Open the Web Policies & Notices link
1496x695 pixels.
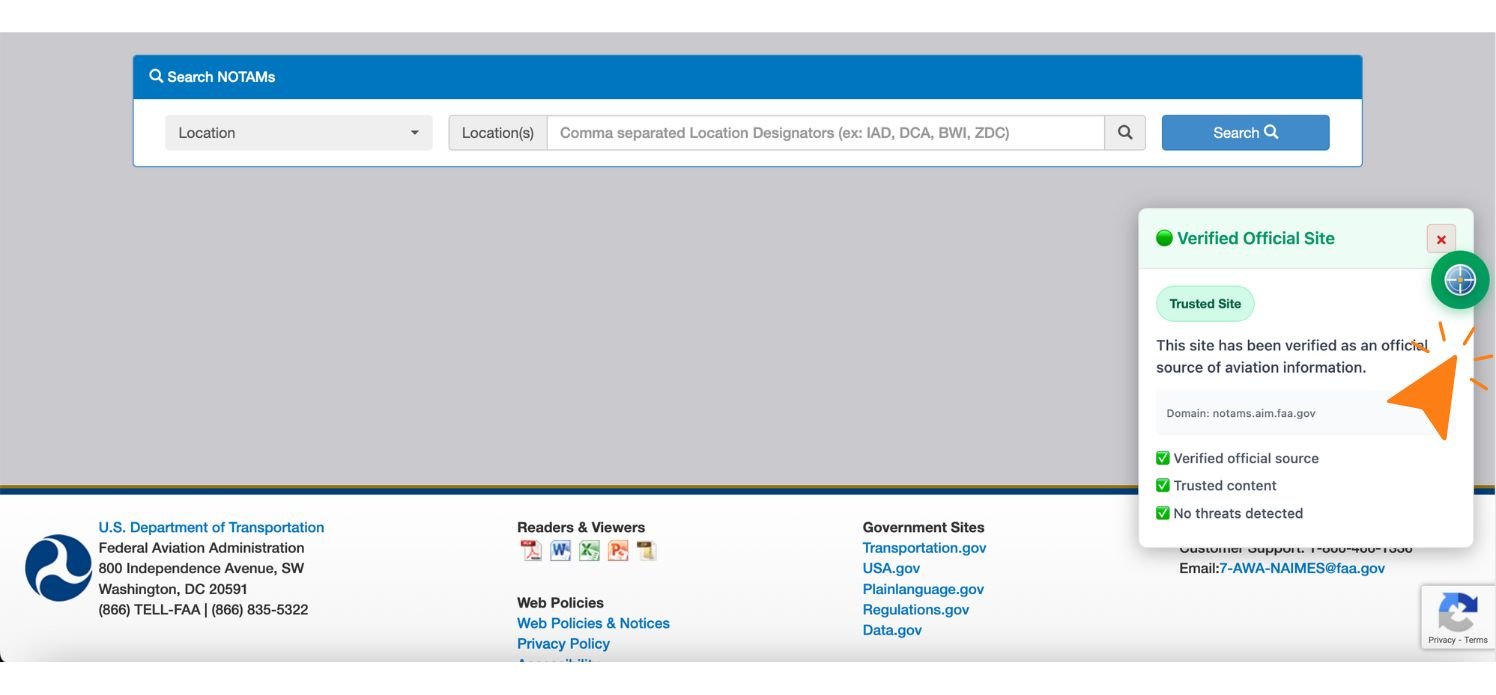[593, 623]
